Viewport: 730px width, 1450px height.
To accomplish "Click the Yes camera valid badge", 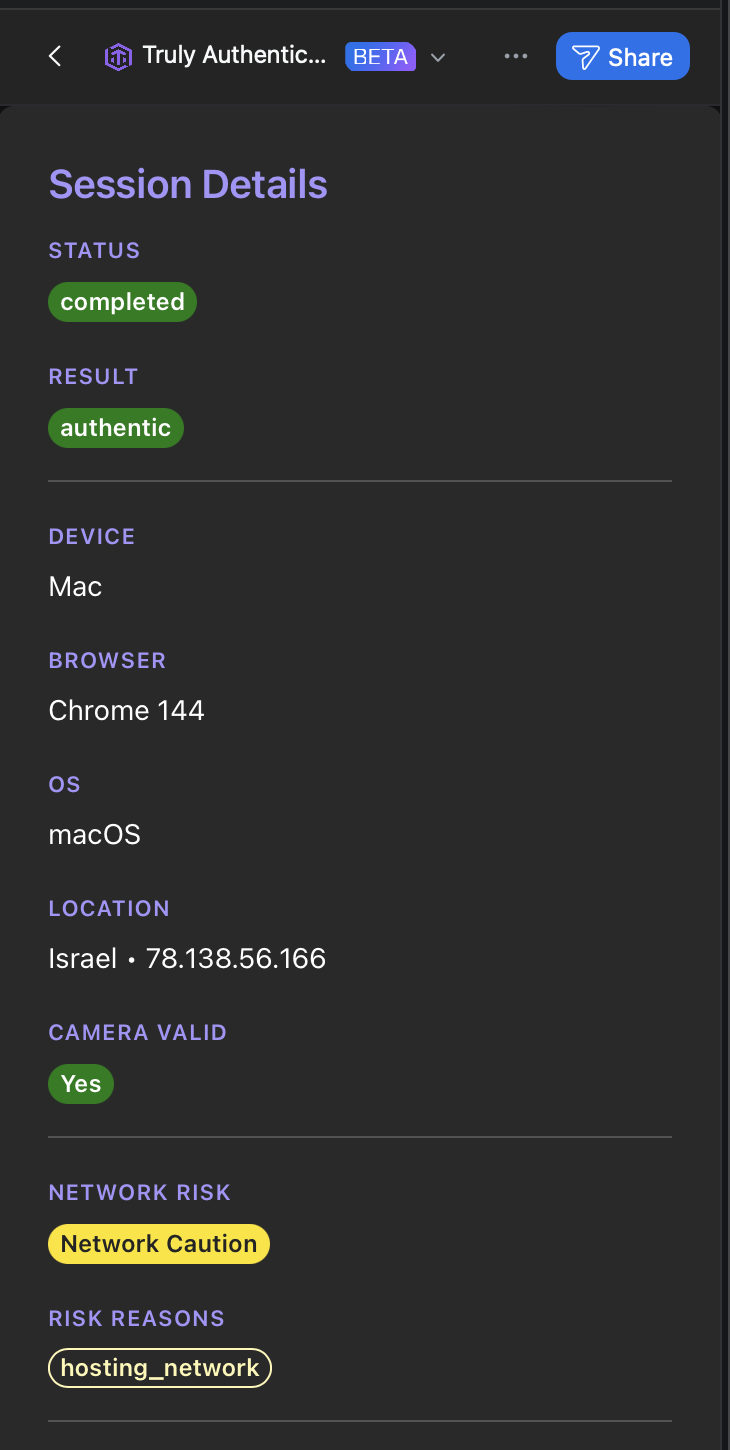I will (x=81, y=1084).
